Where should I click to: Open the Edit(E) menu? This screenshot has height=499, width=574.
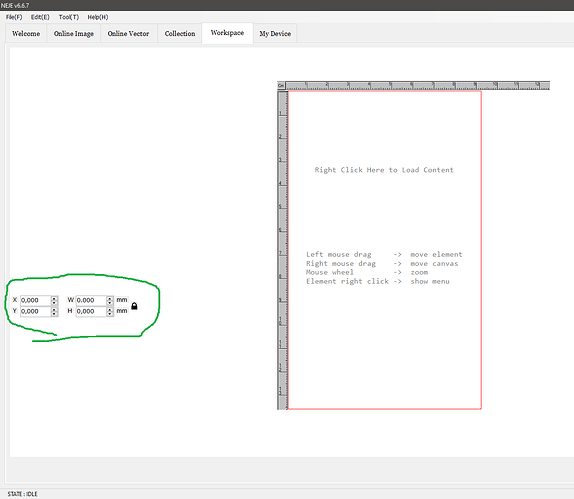pyautogui.click(x=40, y=17)
